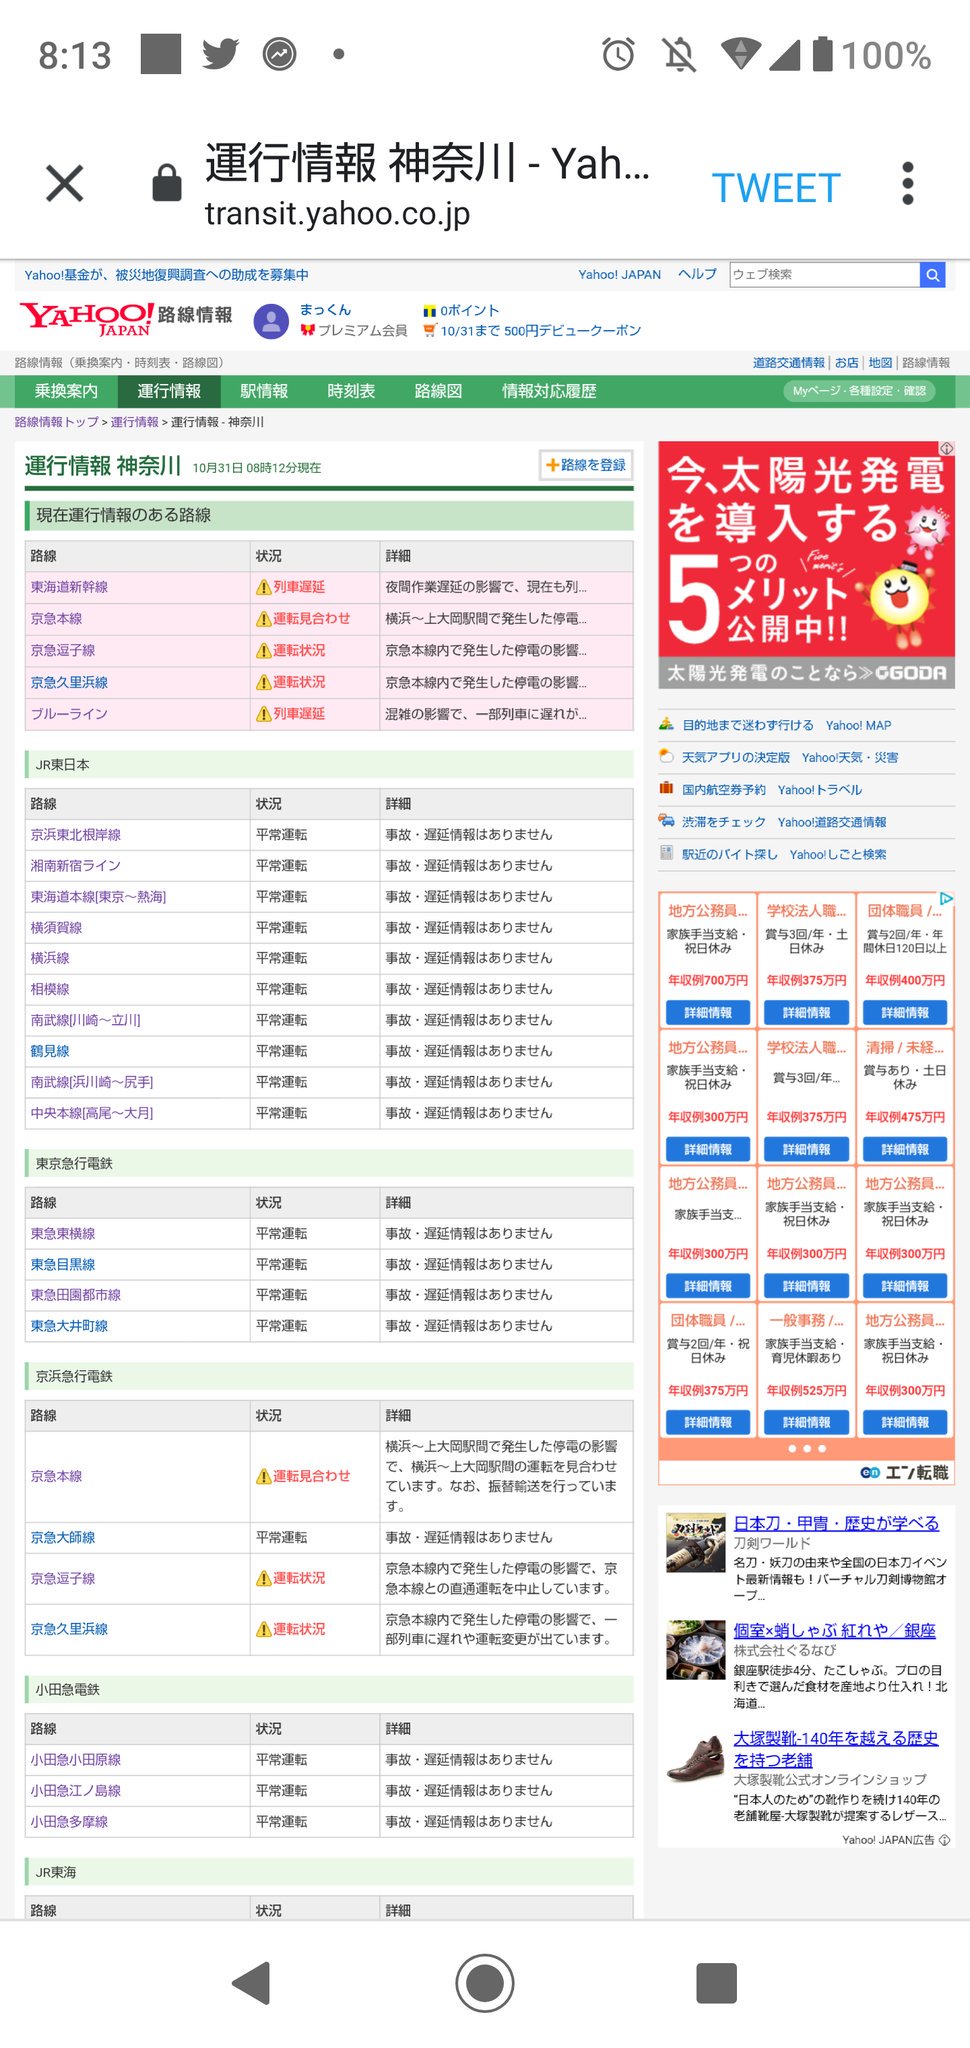Viewport: 970px width, 2048px height.
Task: Open the 東急大井町線 link
Action: tap(69, 1326)
